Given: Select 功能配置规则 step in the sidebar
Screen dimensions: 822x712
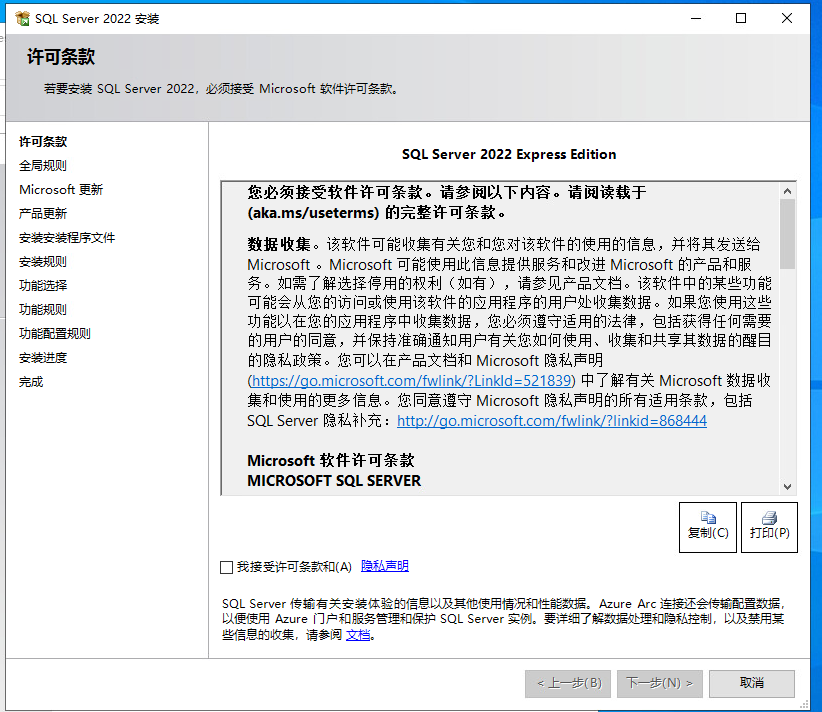Looking at the screenshot, I should pyautogui.click(x=55, y=334).
